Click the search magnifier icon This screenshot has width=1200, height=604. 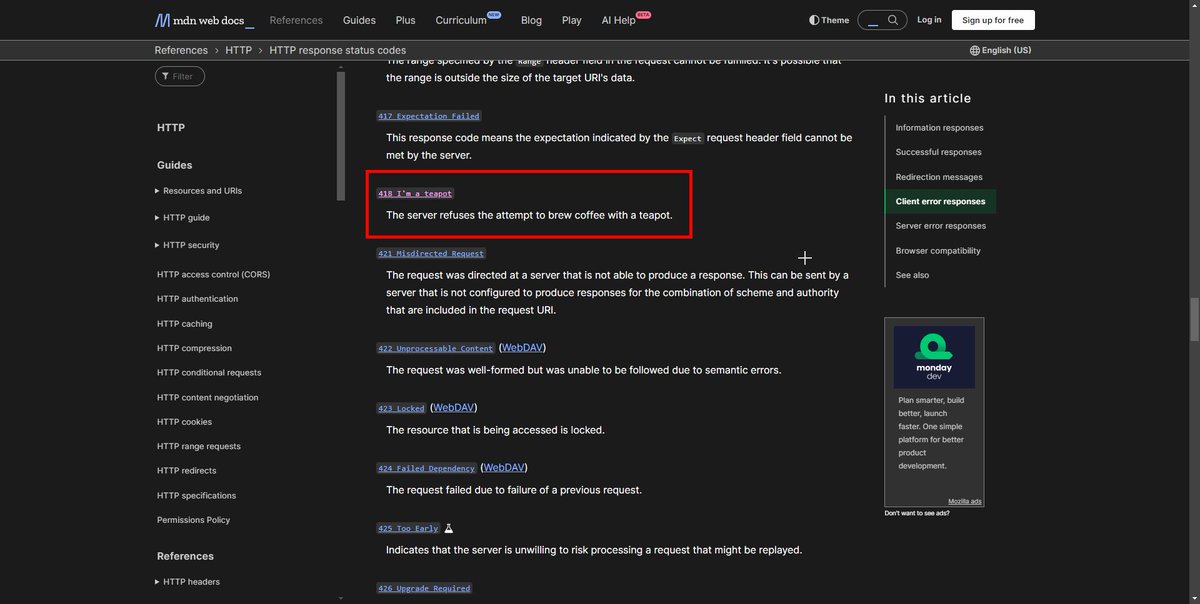coord(893,20)
